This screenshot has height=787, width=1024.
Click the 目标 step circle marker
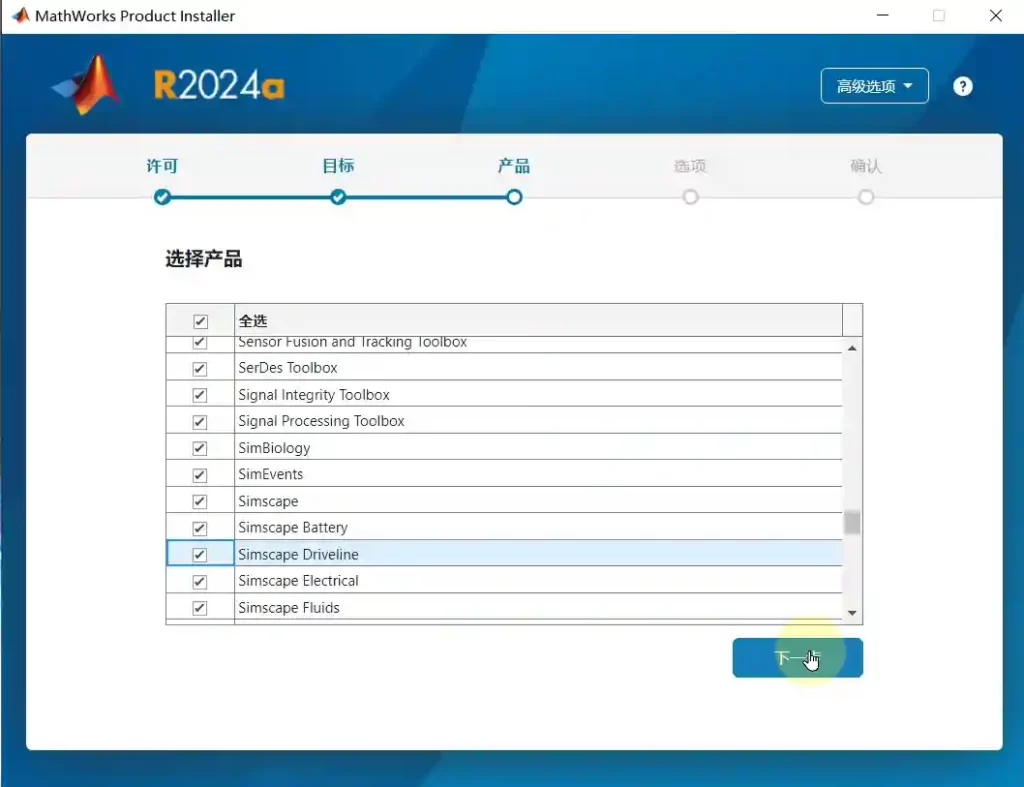338,197
